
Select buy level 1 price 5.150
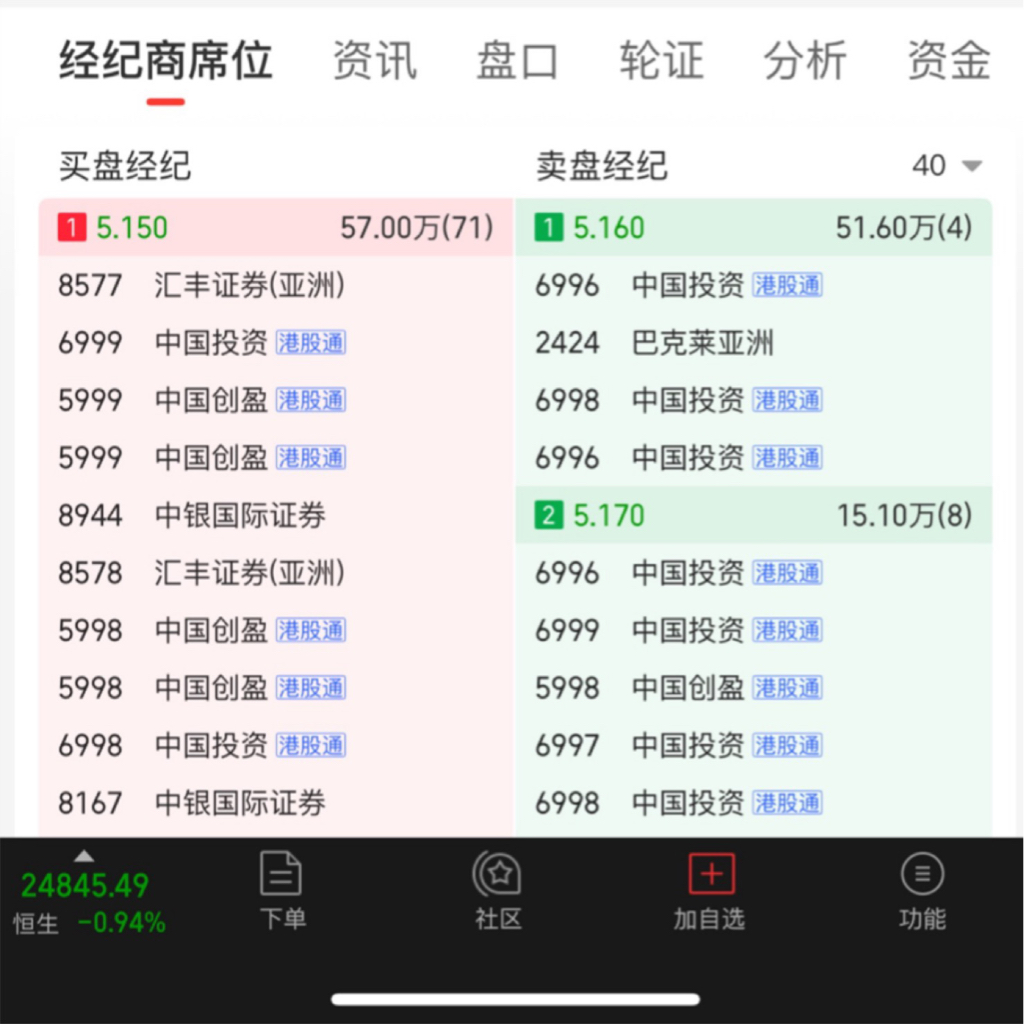tap(132, 228)
